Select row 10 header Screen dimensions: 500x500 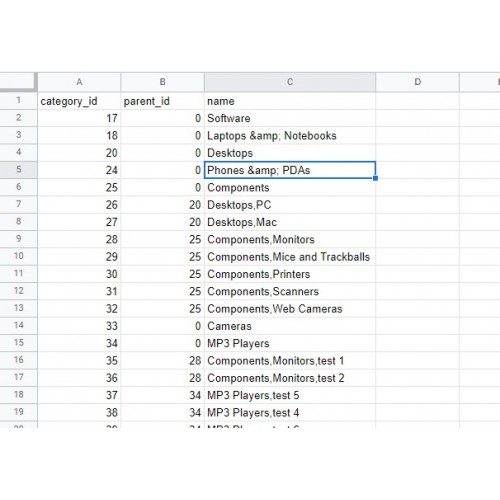pyautogui.click(x=19, y=256)
